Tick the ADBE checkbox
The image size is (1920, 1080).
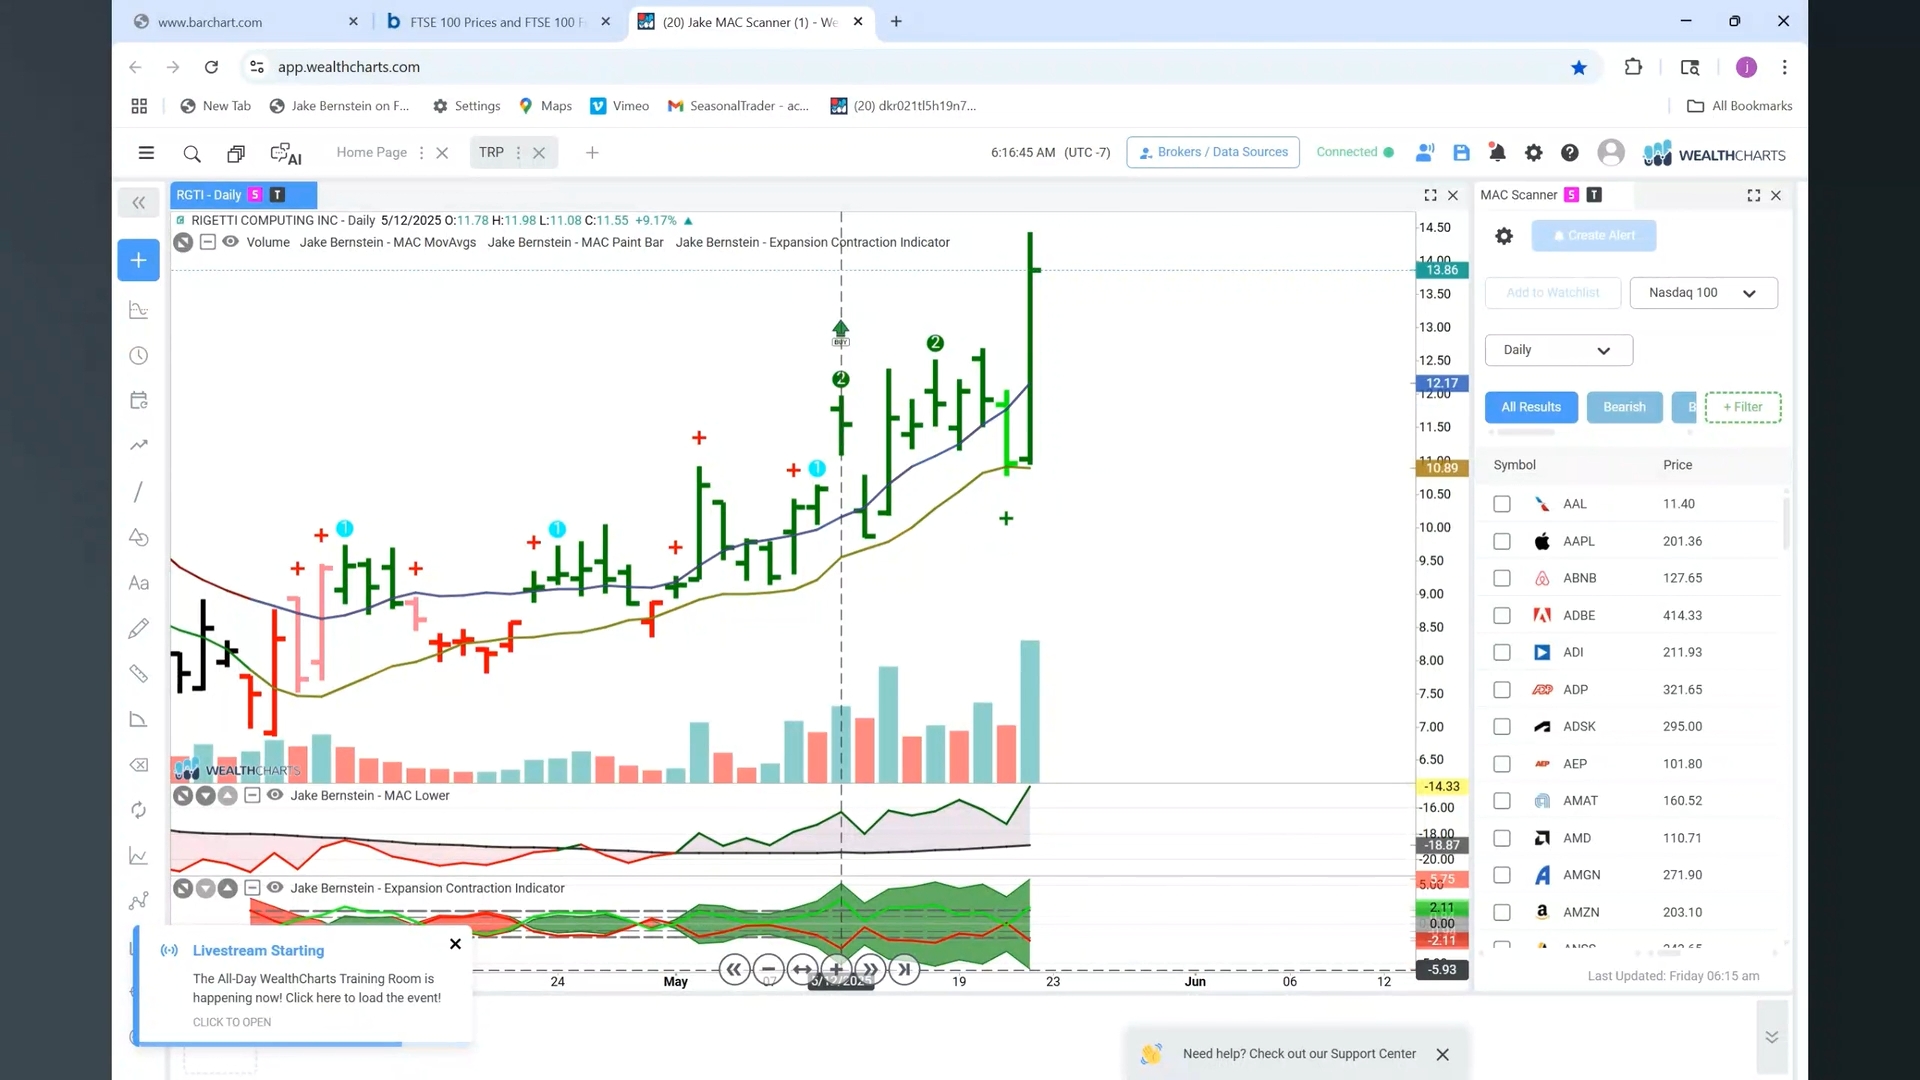point(1502,615)
